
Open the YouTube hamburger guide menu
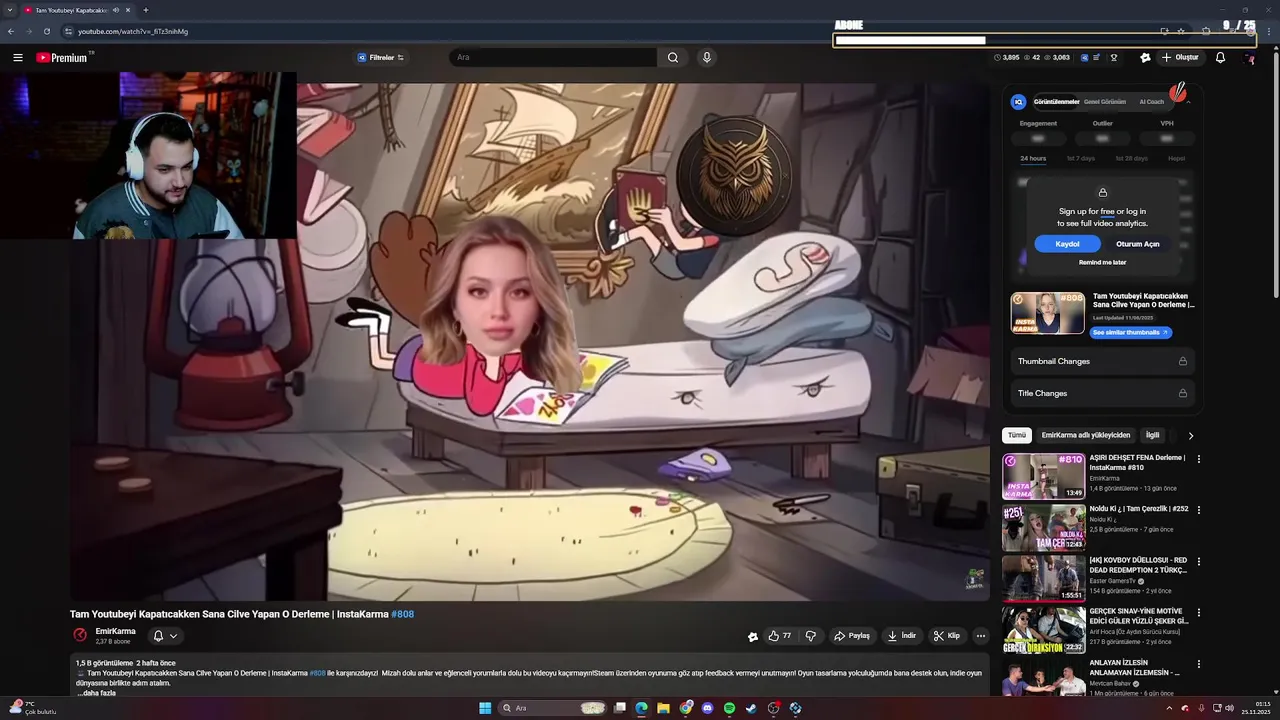tap(17, 58)
